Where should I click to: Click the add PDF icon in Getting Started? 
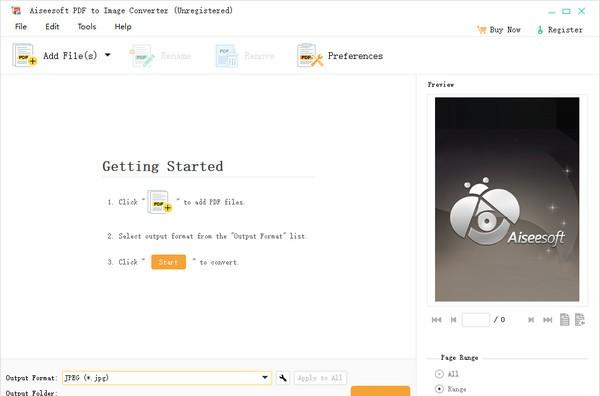pos(160,202)
